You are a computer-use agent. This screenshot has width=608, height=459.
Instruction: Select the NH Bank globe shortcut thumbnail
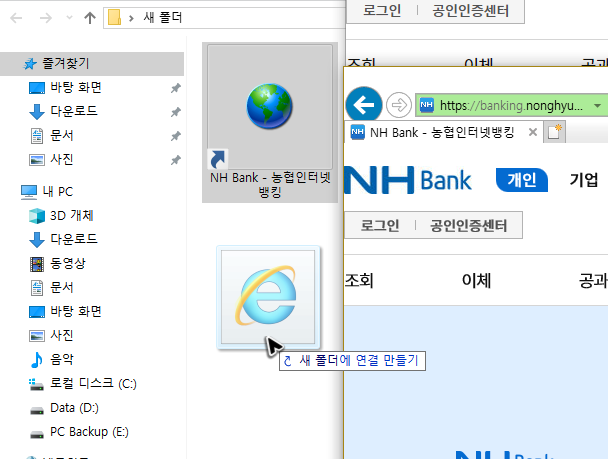(270, 107)
